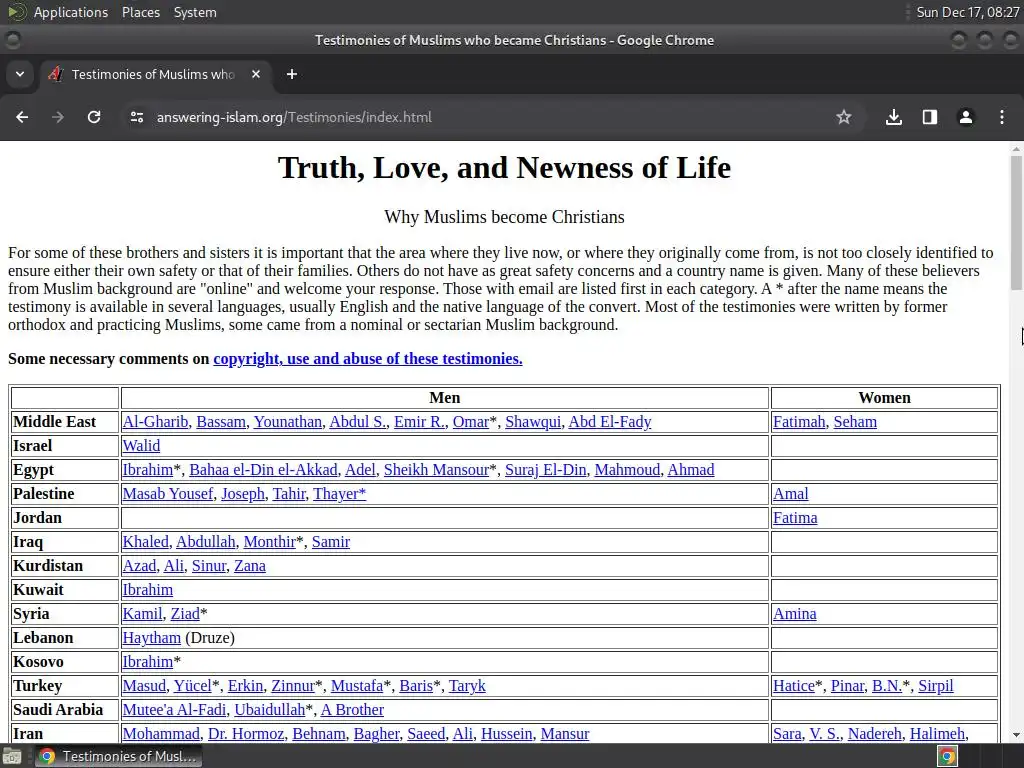The image size is (1024, 768).
Task: Open Khaled testimony in Iraq row
Action: 146,542
